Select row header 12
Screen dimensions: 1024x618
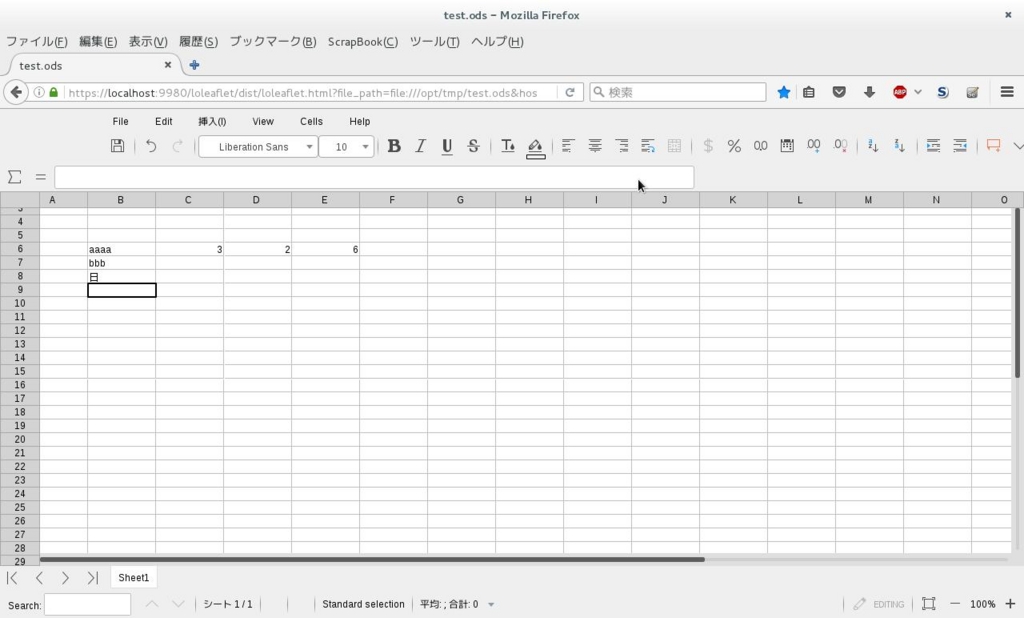(20, 331)
